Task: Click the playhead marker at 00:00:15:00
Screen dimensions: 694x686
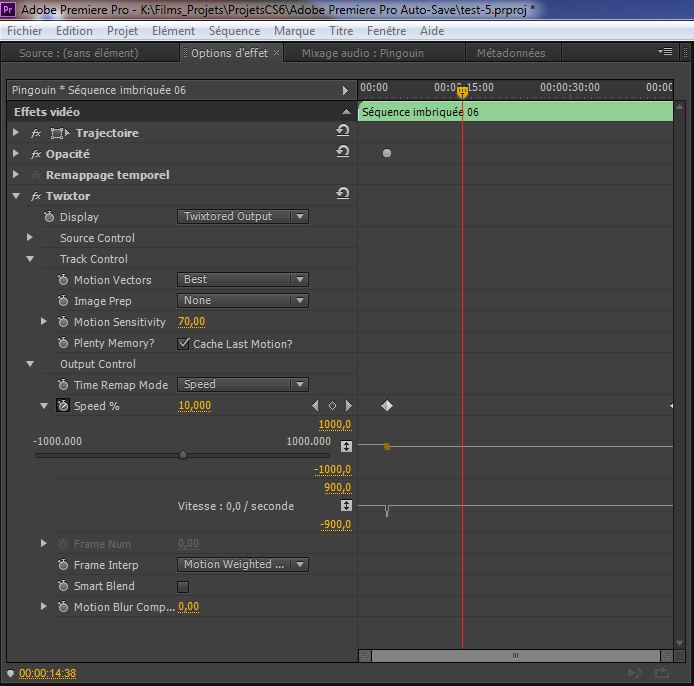Action: tap(462, 92)
